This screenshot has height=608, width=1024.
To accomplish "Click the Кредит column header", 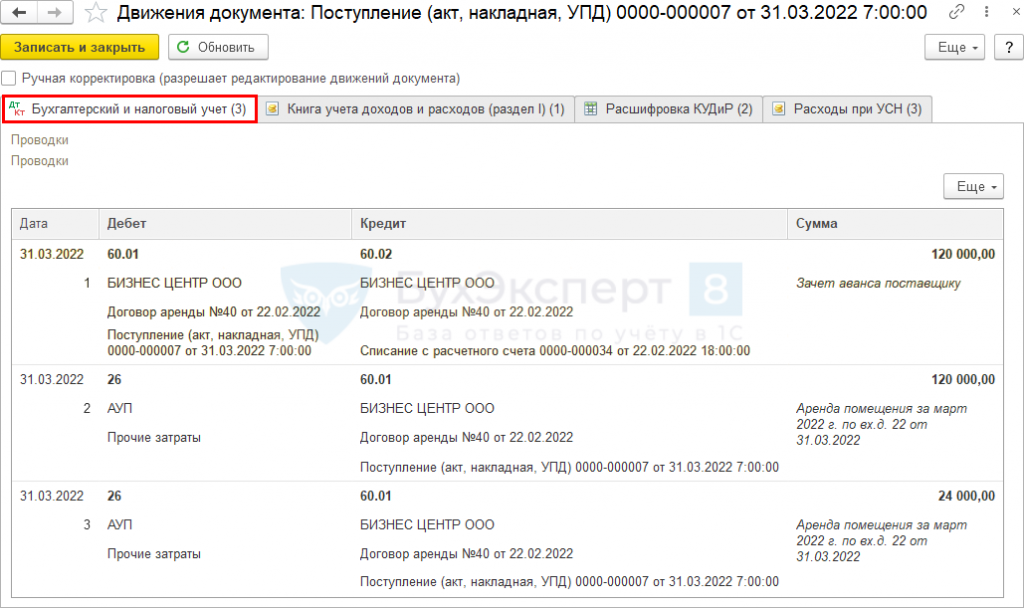I will 569,223.
